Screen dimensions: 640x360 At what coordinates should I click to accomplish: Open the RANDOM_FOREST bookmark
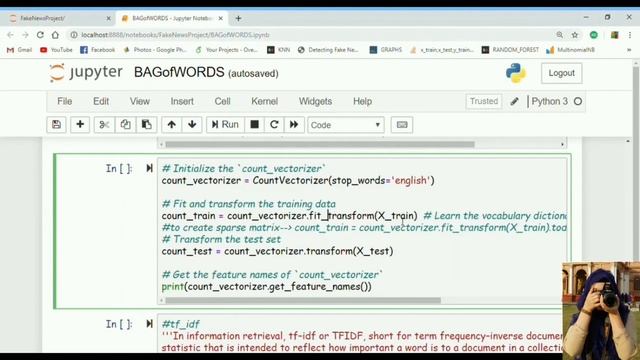point(510,50)
